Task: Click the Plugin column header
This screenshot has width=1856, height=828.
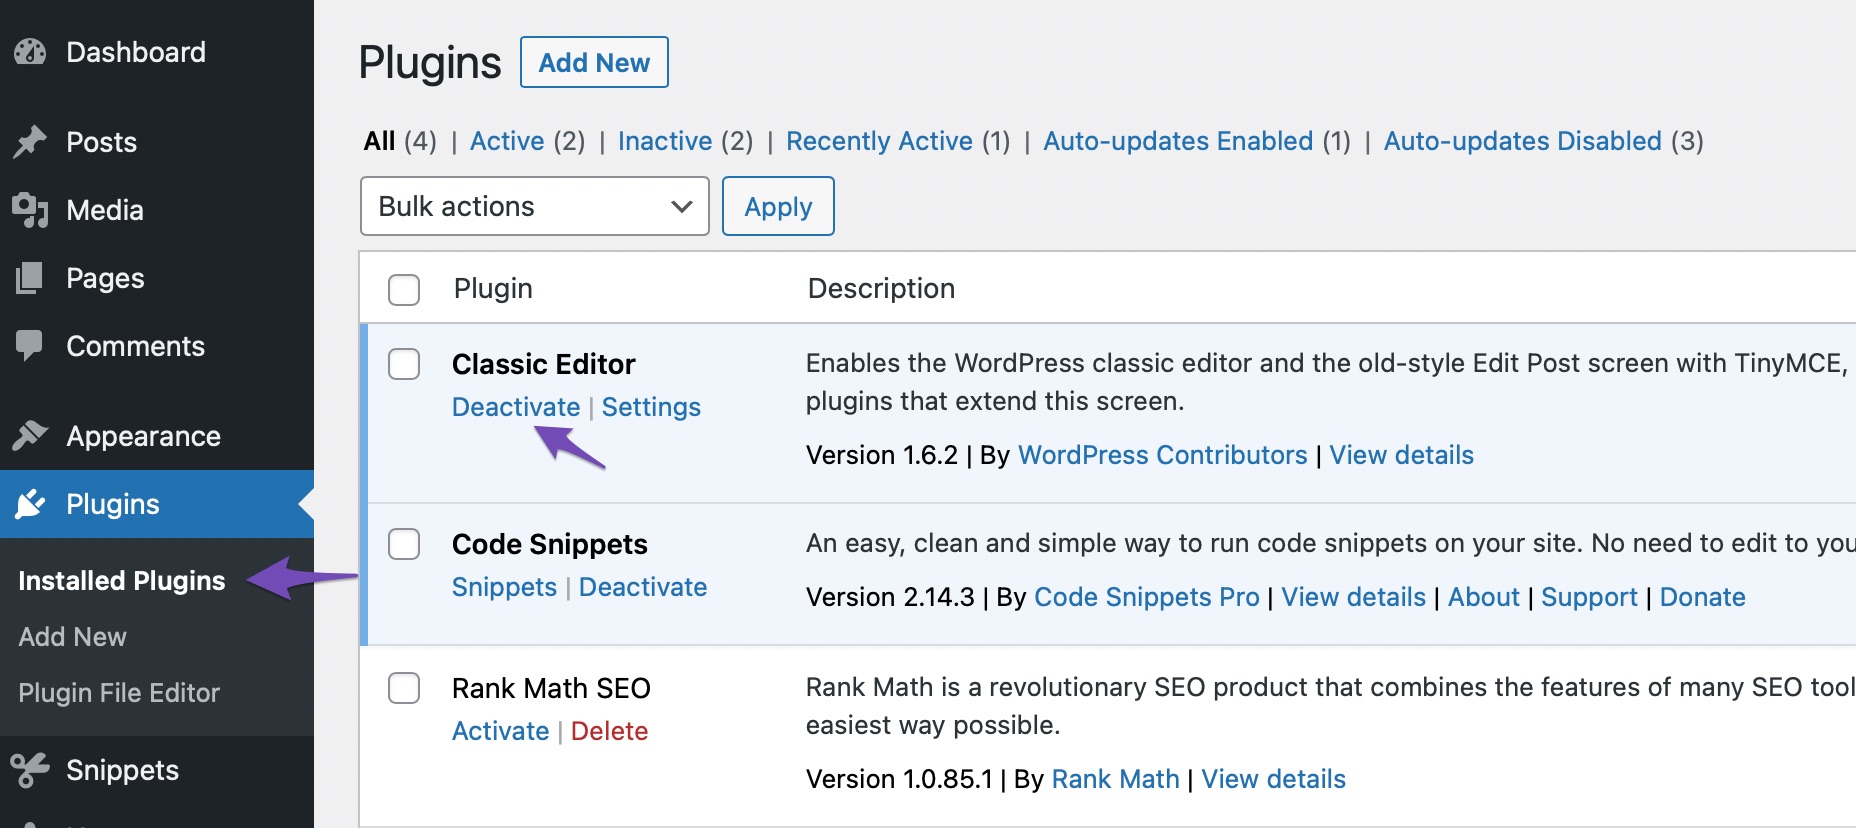Action: (x=493, y=288)
